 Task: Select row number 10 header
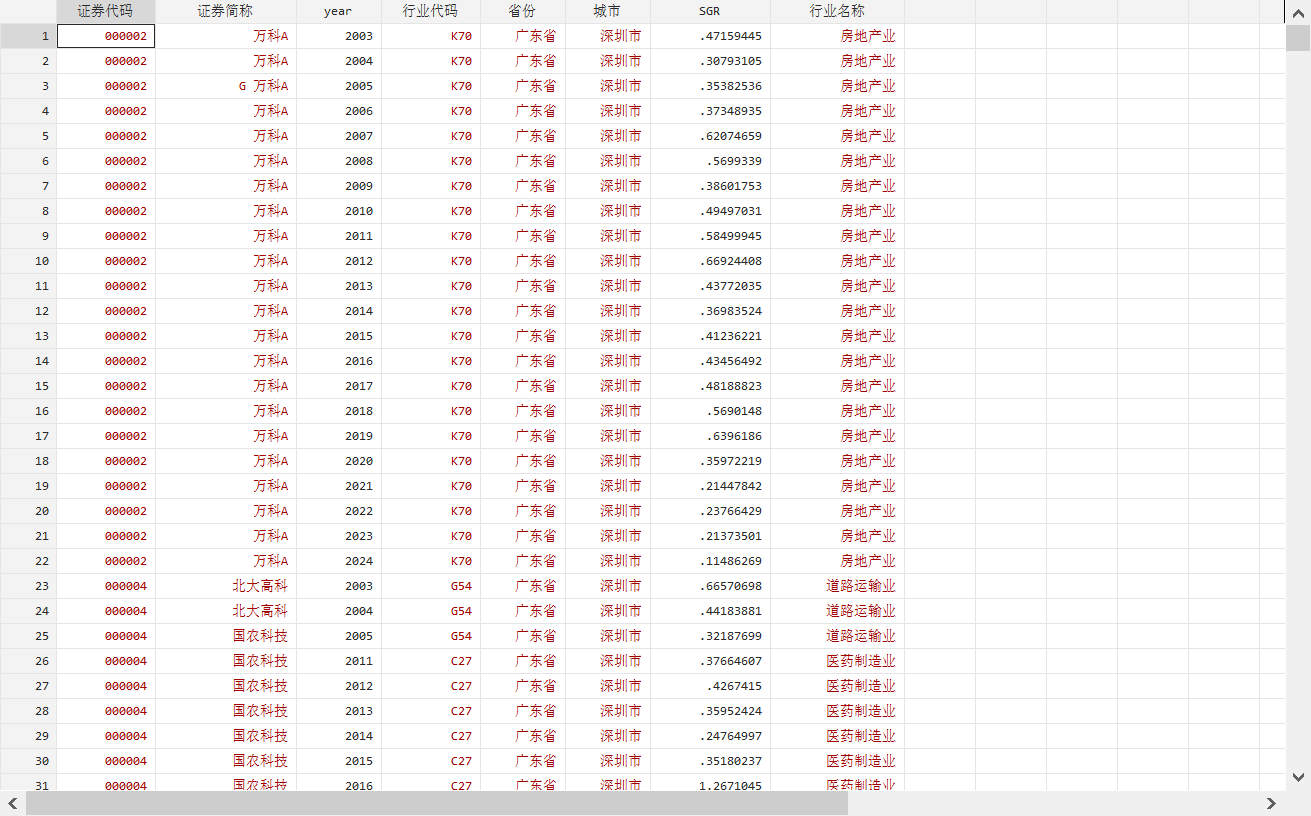pos(28,261)
